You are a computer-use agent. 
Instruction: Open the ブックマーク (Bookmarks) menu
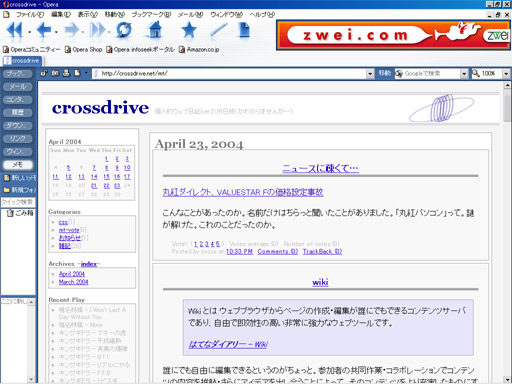[x=151, y=14]
